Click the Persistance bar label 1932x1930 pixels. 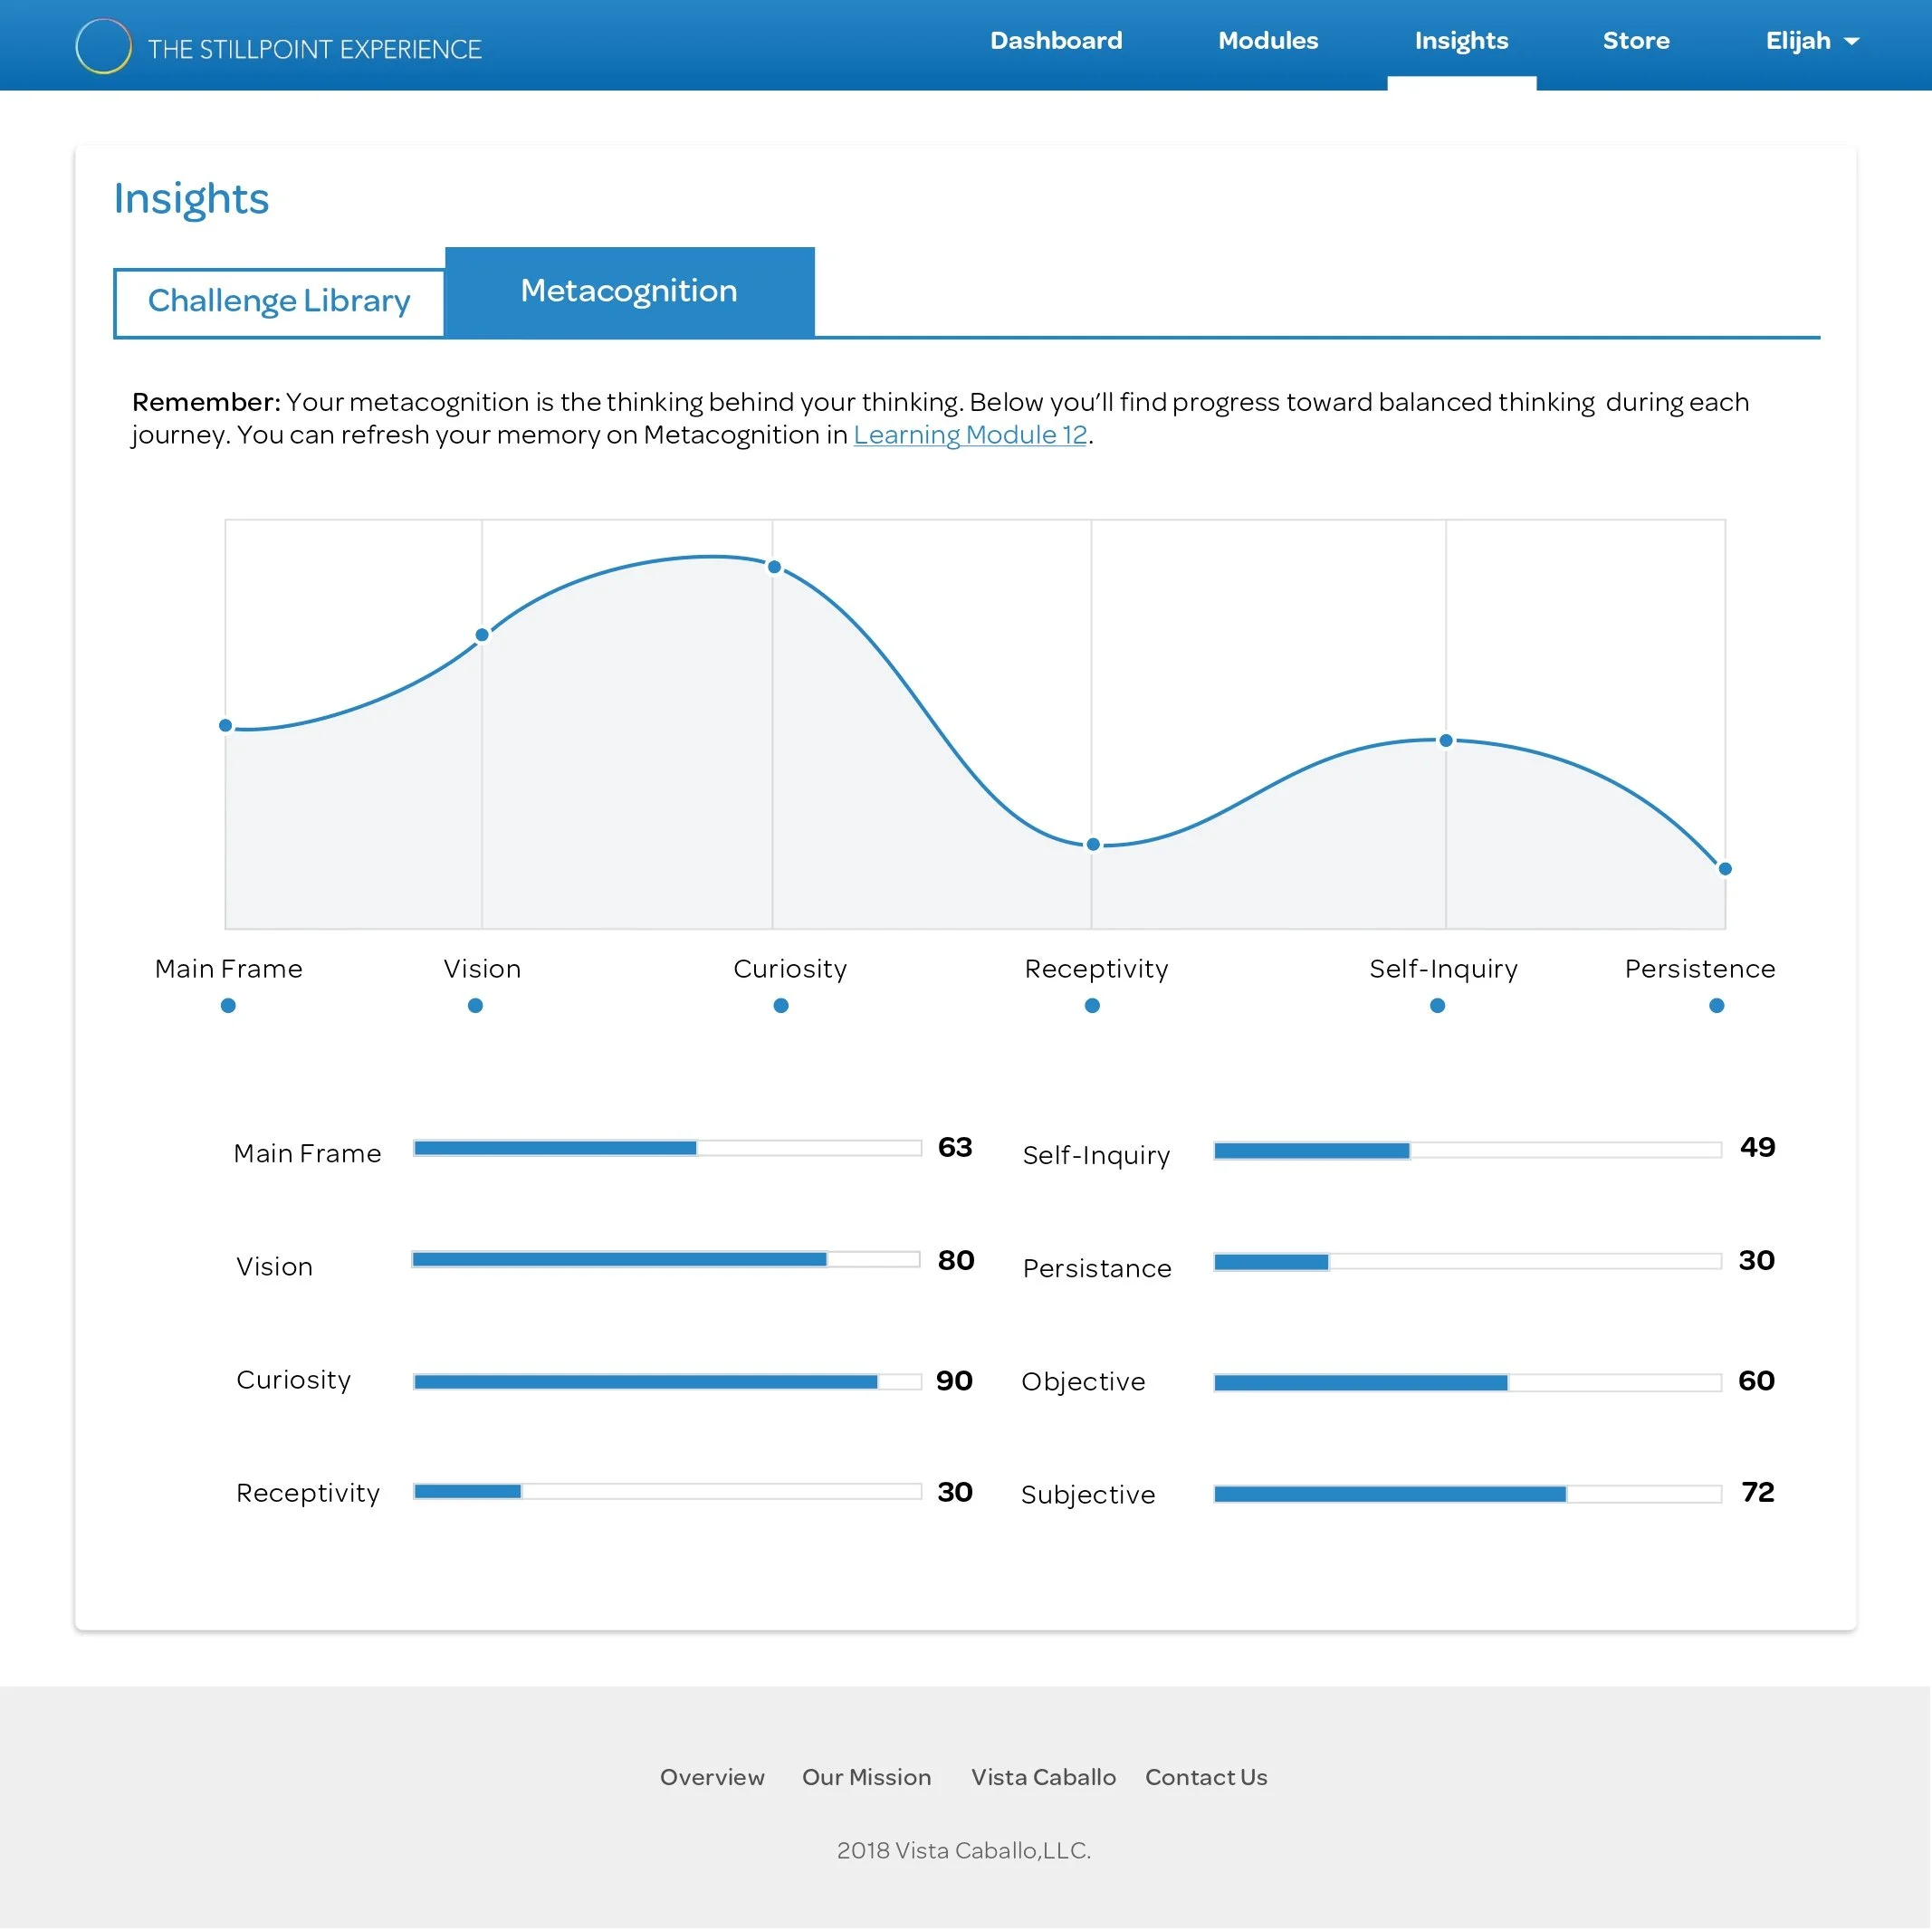click(x=1097, y=1269)
